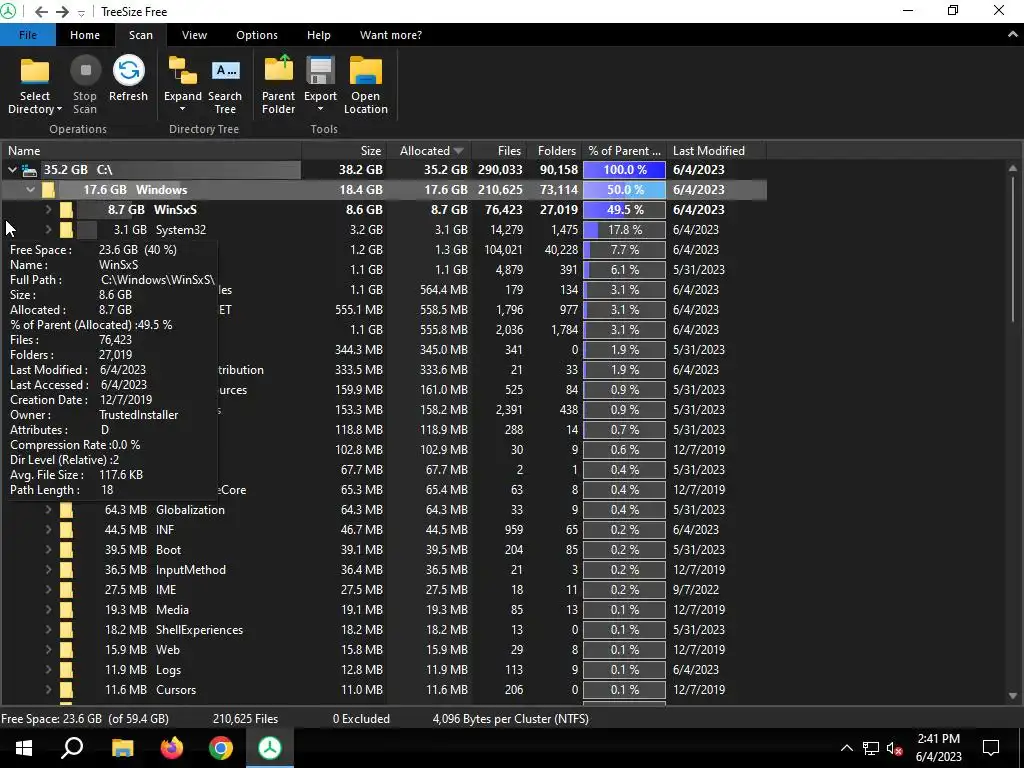Sort by Size column header
Viewport: 1024px width, 768px height.
coord(344,151)
